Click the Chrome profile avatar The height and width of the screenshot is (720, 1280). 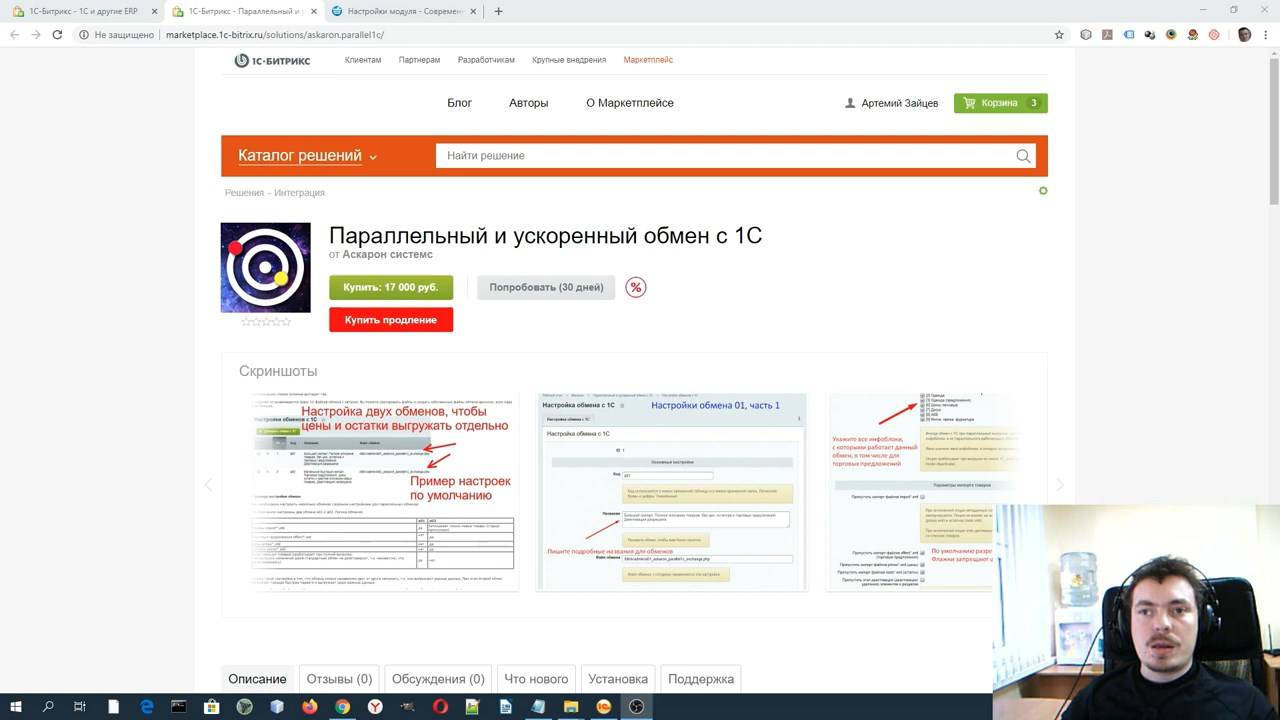[x=1244, y=34]
